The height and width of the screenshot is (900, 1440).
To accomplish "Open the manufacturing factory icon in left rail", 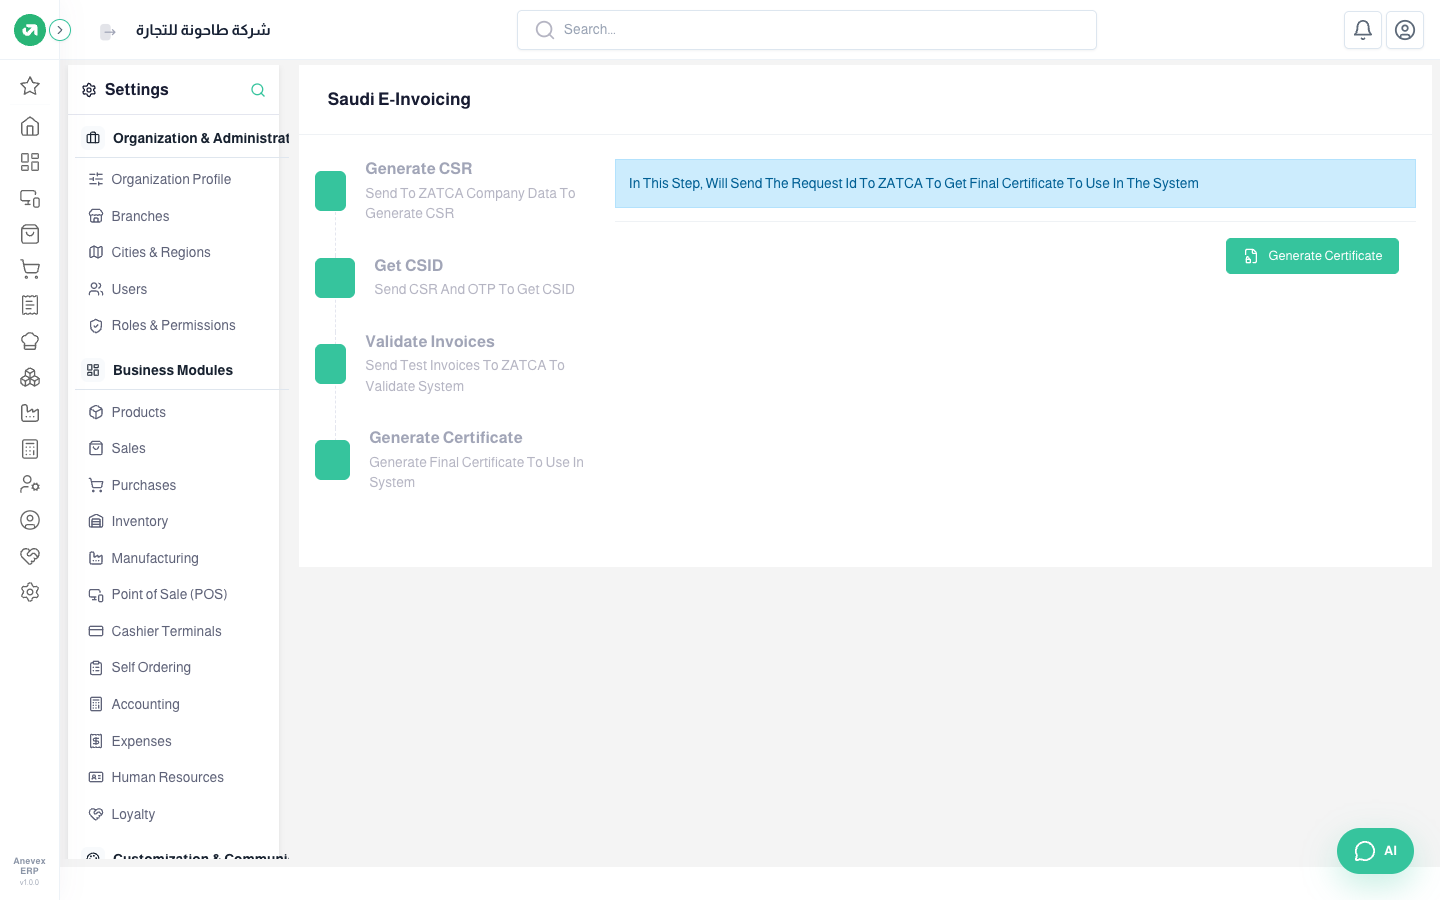I will 30,413.
